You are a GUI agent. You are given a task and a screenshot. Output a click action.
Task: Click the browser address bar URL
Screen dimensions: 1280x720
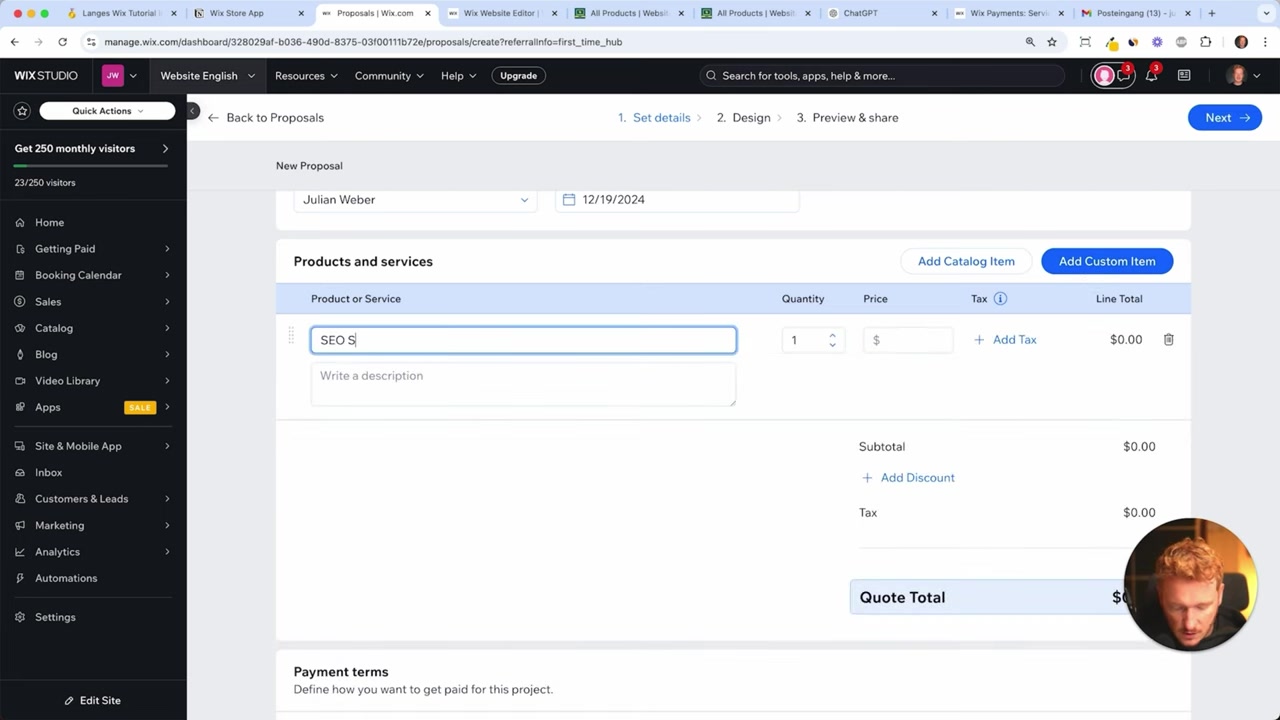click(x=363, y=42)
